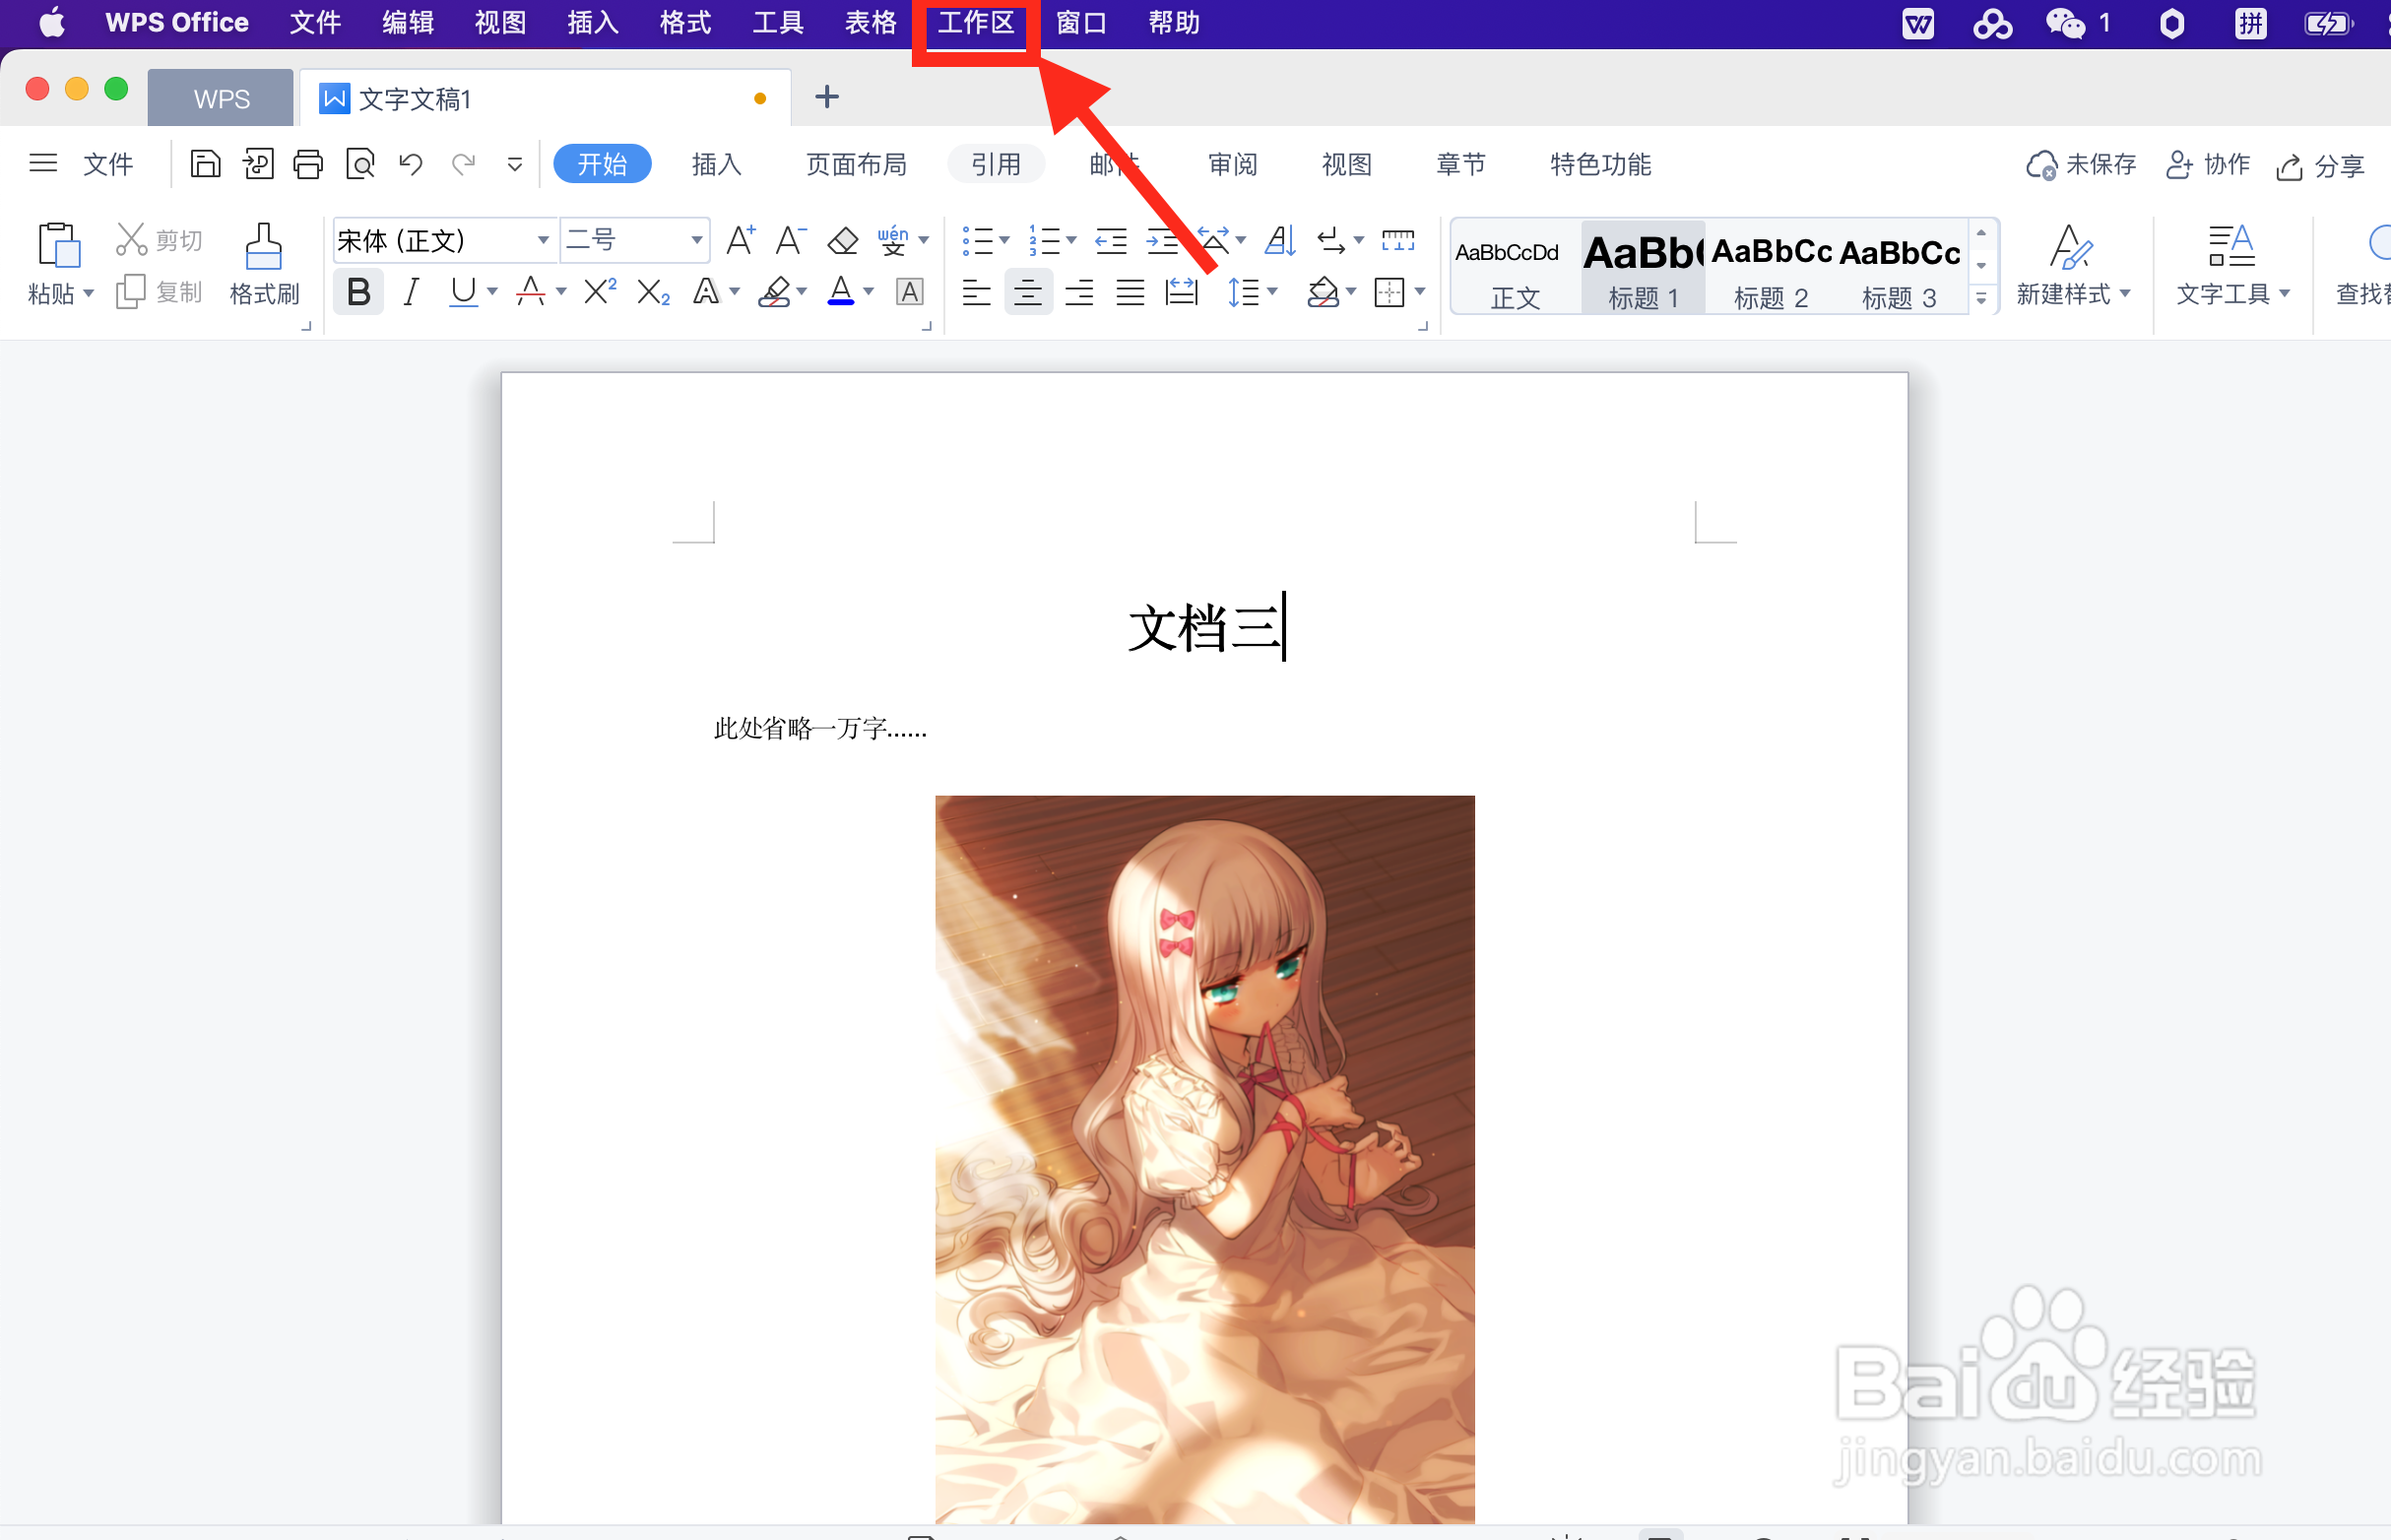Apply Superscript formatting

pos(600,292)
